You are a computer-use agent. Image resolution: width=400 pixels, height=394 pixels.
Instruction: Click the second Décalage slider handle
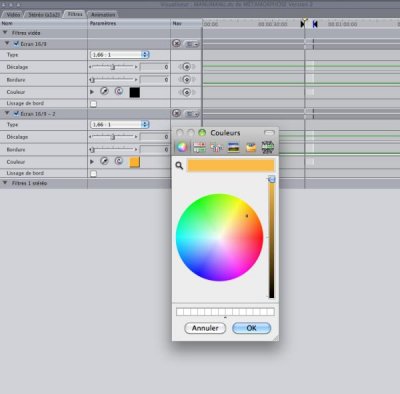pos(113,137)
